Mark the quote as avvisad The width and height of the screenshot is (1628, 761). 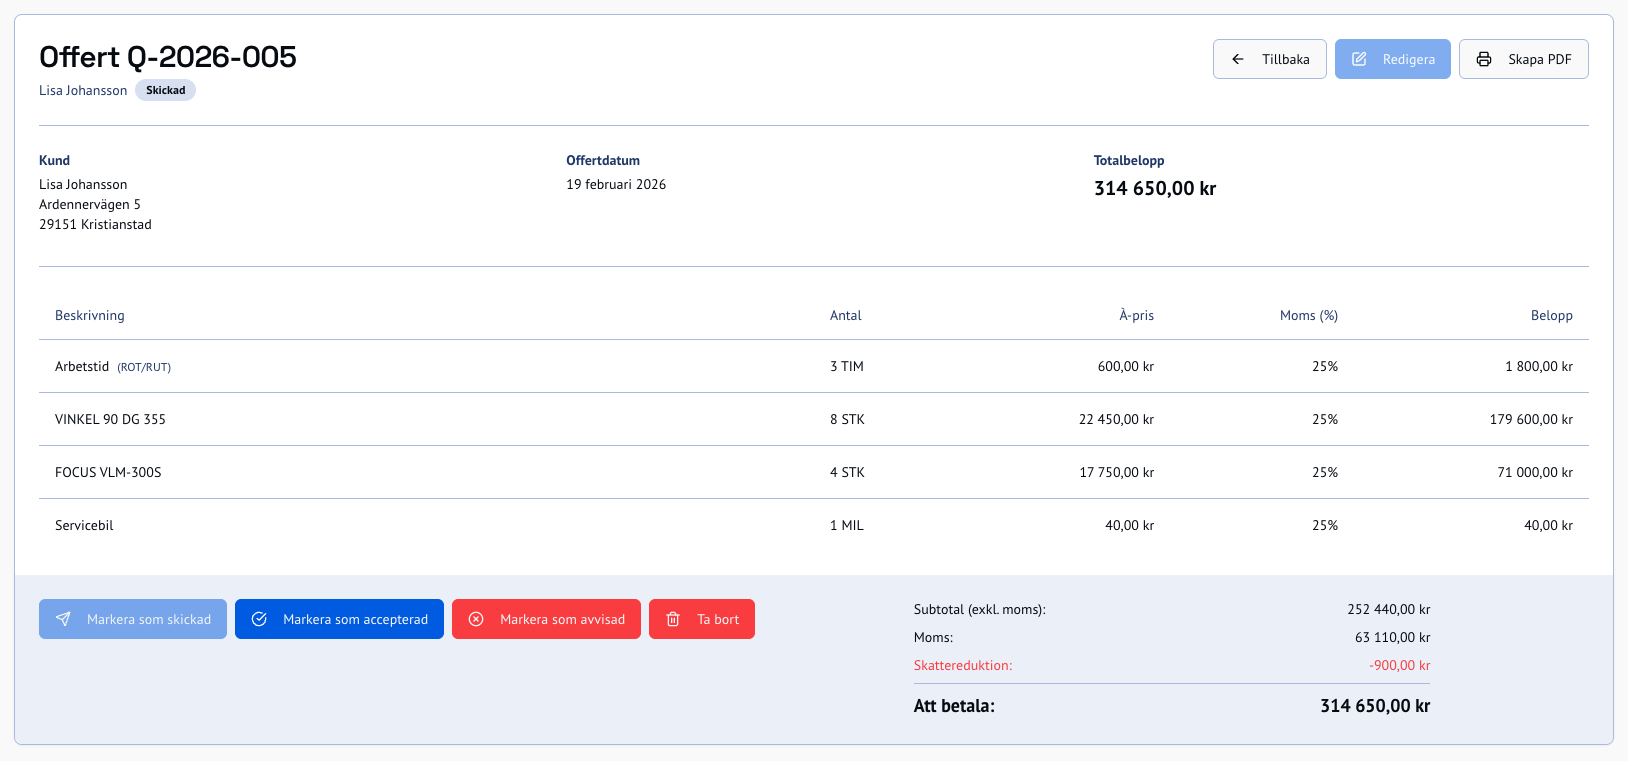pyautogui.click(x=546, y=619)
